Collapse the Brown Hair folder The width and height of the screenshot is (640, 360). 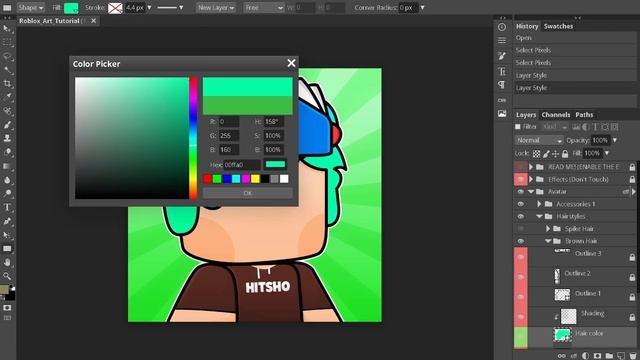point(548,241)
